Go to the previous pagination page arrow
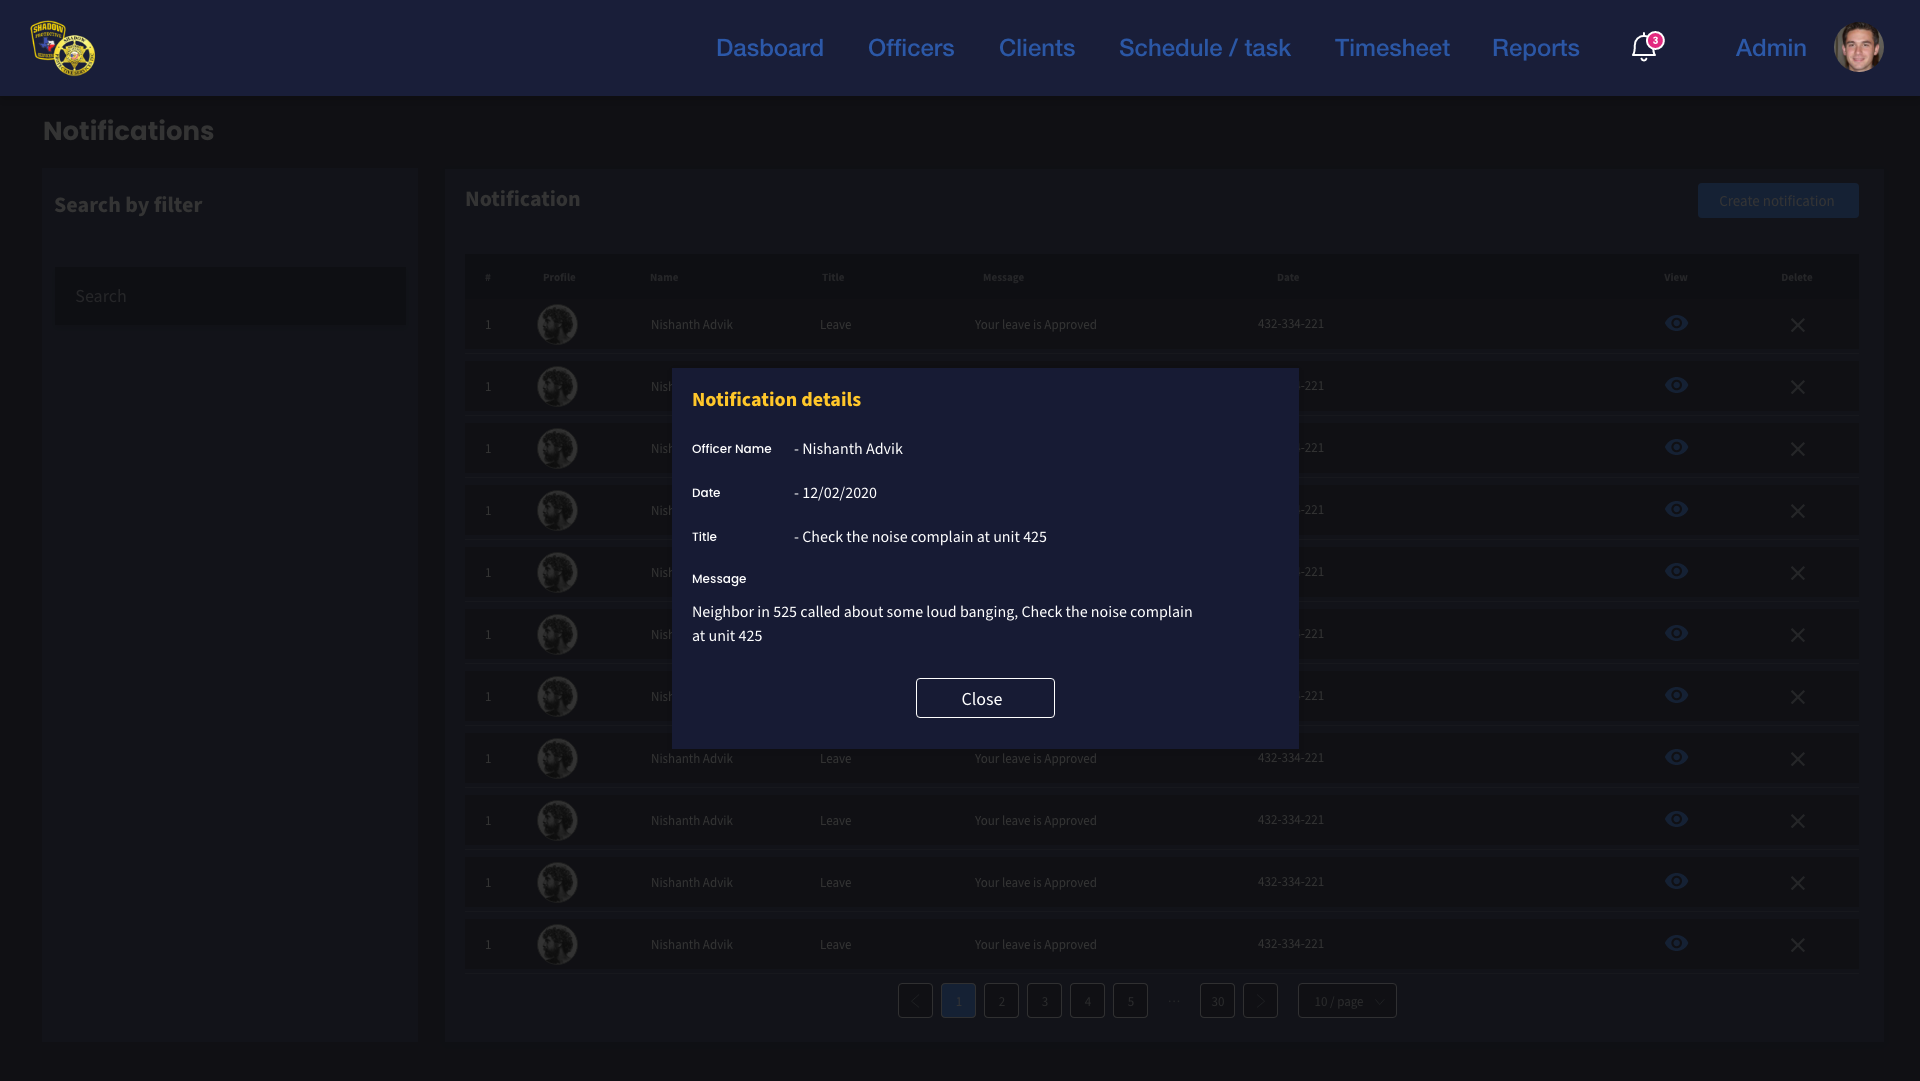The height and width of the screenshot is (1081, 1920). [x=915, y=1001]
